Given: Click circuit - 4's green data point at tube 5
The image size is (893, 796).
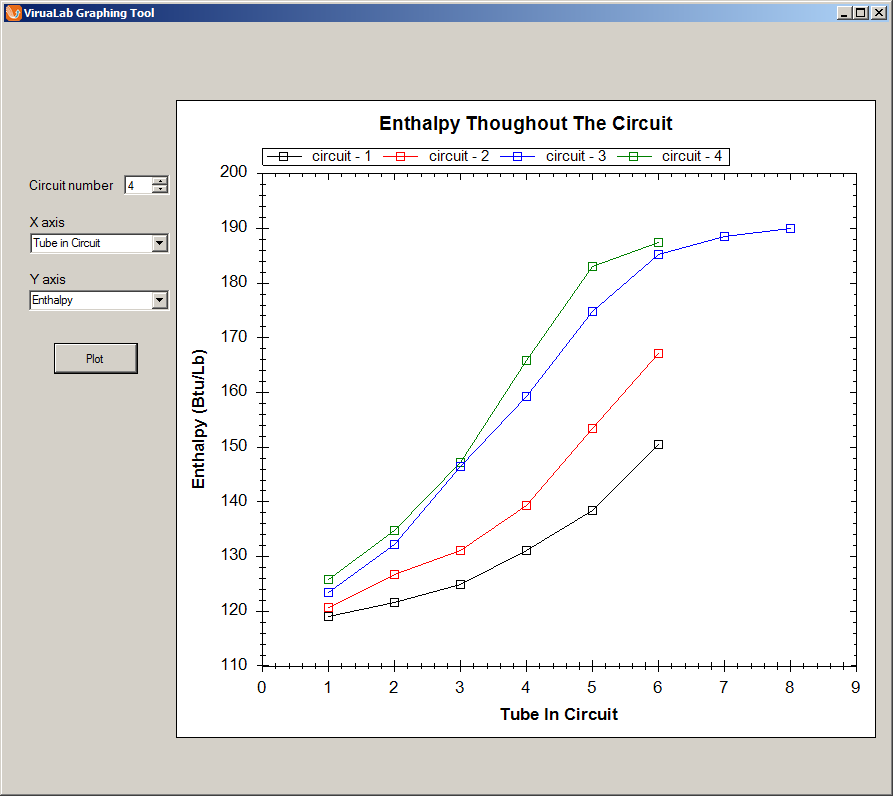Looking at the screenshot, I should (x=591, y=267).
